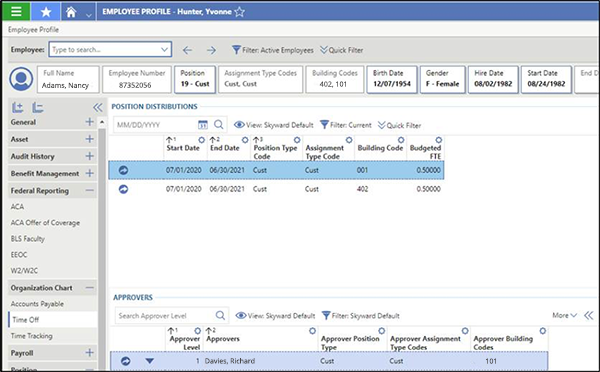600x372 pixels.
Task: Click the Building Code column options circle
Action: pos(401,140)
